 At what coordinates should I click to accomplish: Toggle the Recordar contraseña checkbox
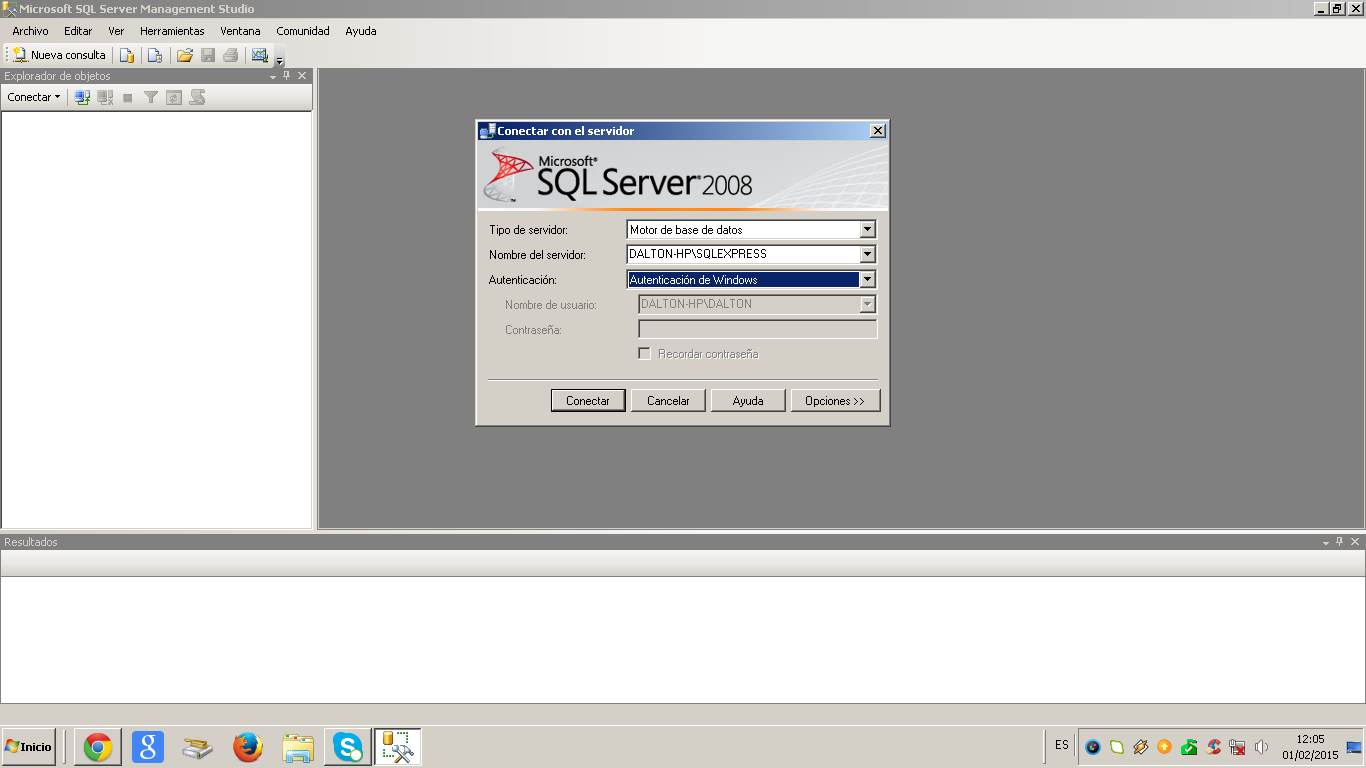click(645, 354)
